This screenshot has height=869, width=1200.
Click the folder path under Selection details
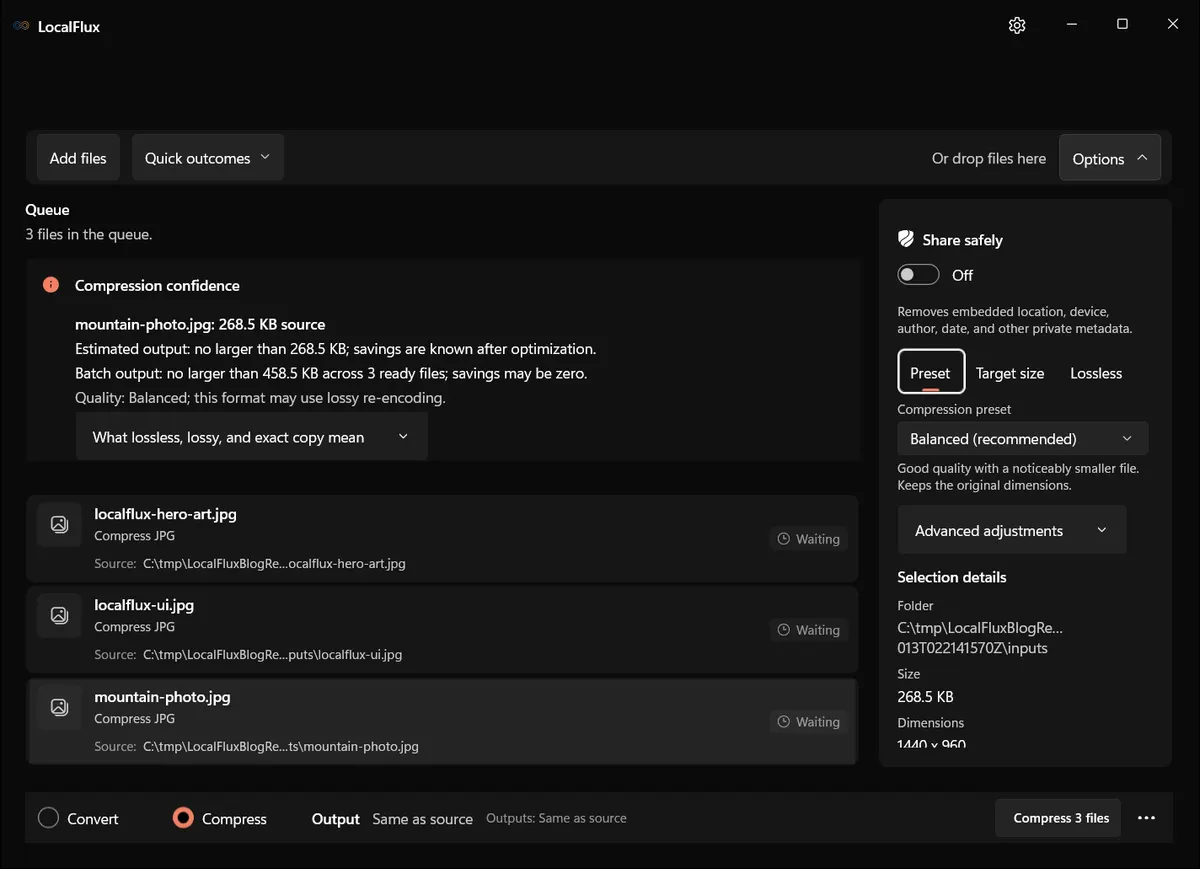click(x=980, y=638)
